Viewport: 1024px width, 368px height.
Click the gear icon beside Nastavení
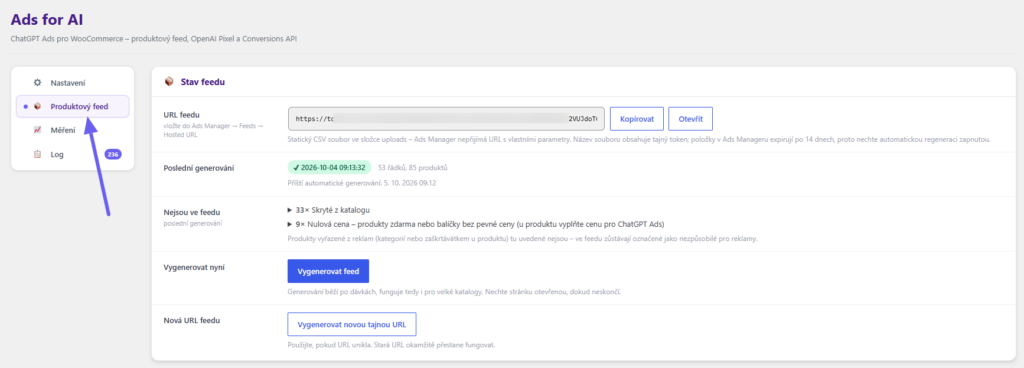click(37, 83)
